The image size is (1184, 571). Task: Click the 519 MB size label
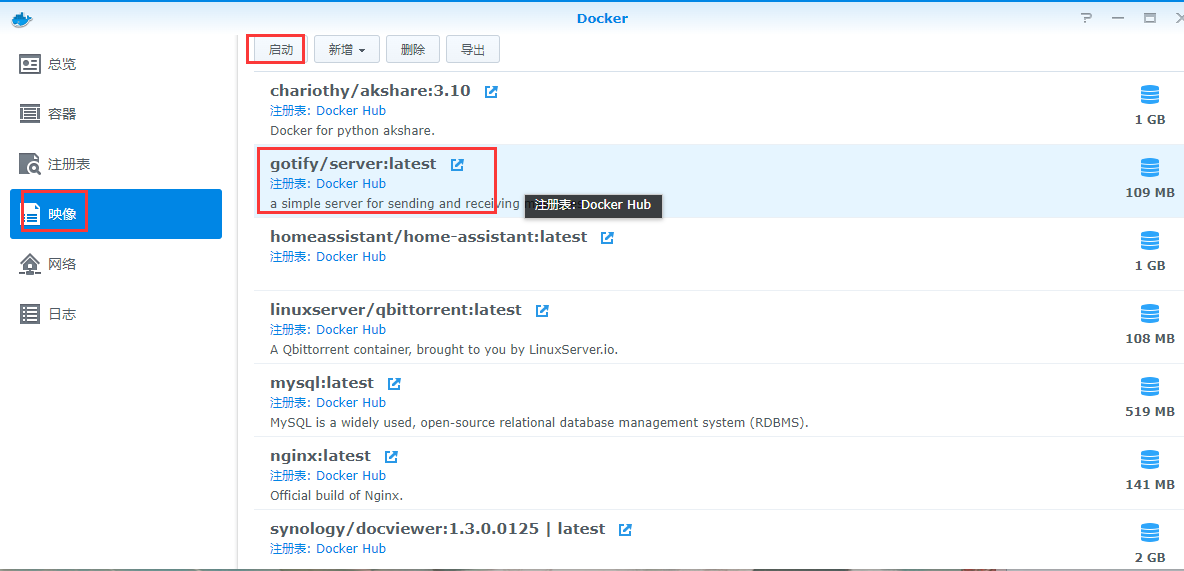1149,412
